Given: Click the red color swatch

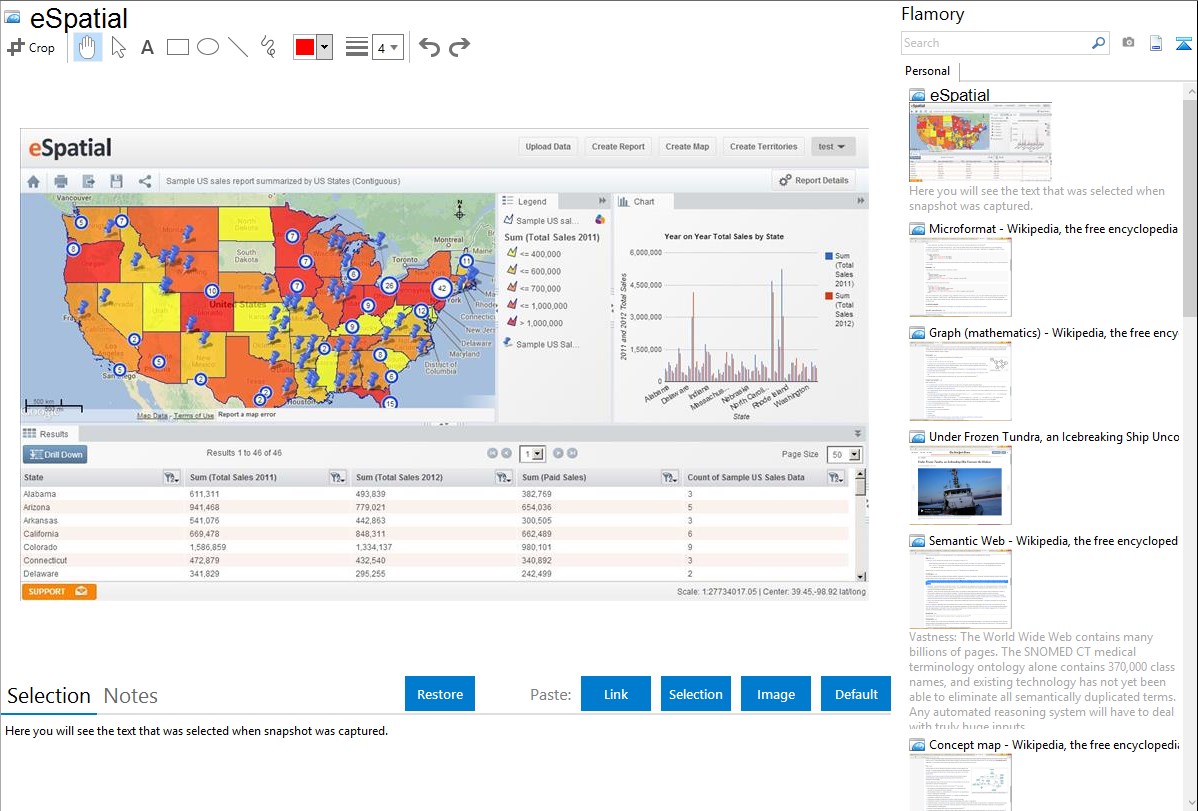Looking at the screenshot, I should coord(305,47).
